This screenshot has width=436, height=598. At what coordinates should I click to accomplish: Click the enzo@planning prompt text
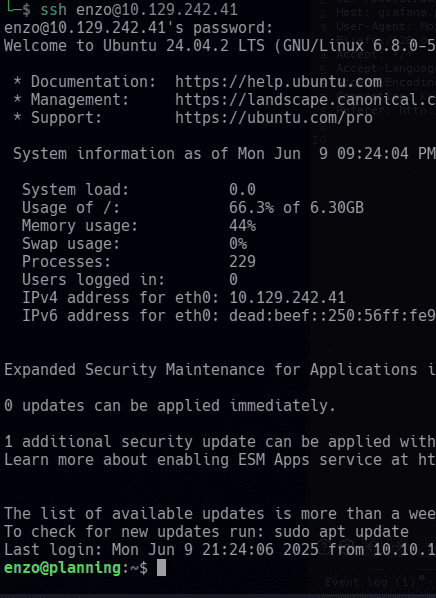pos(63,568)
